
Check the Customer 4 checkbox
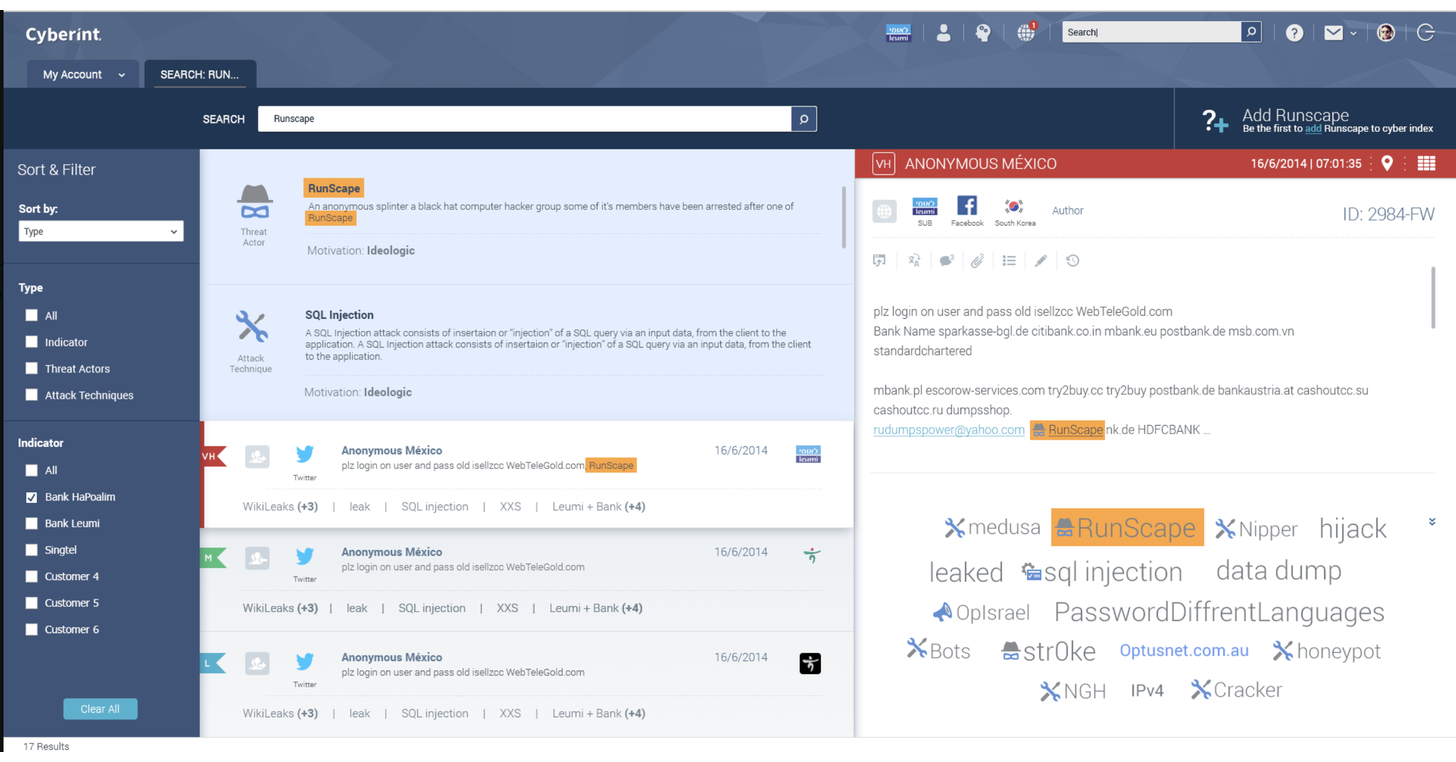point(32,576)
